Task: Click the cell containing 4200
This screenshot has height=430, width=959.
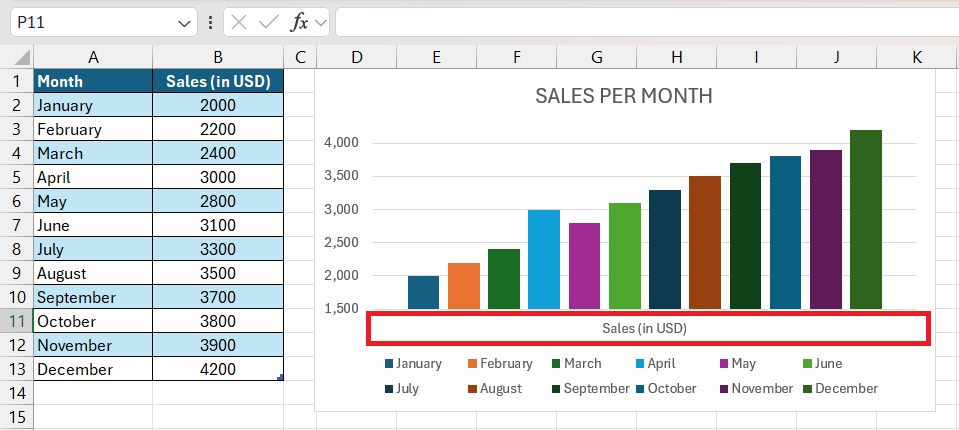Action: tap(218, 369)
